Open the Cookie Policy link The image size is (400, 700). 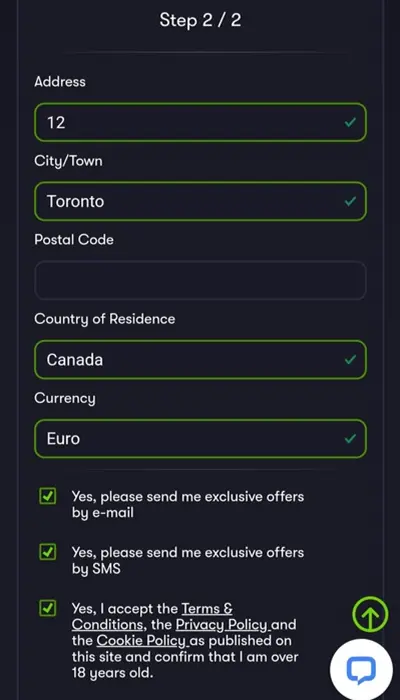(141, 641)
